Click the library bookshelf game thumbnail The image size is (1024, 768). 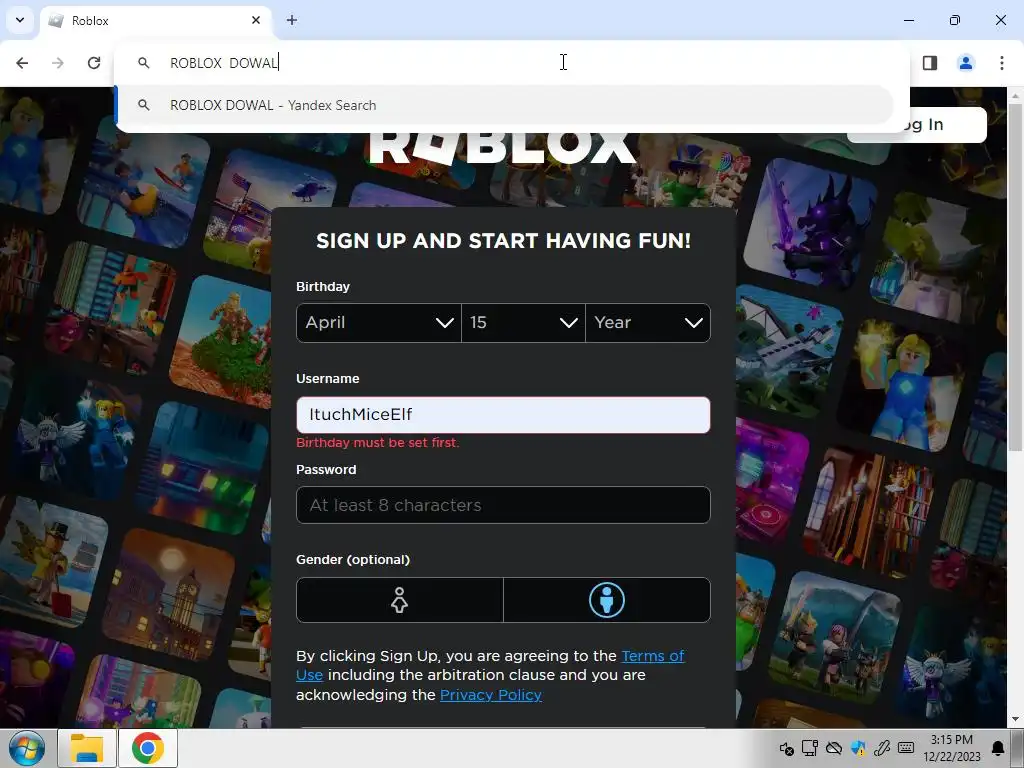coord(869,509)
